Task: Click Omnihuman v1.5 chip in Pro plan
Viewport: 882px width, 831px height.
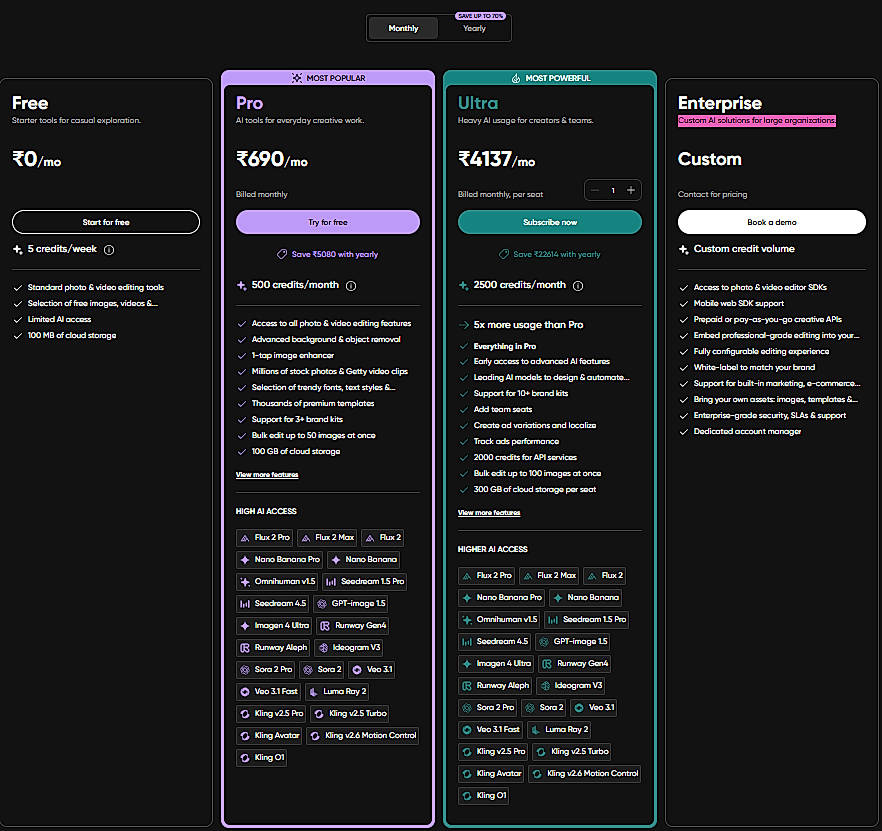Action: [x=277, y=581]
